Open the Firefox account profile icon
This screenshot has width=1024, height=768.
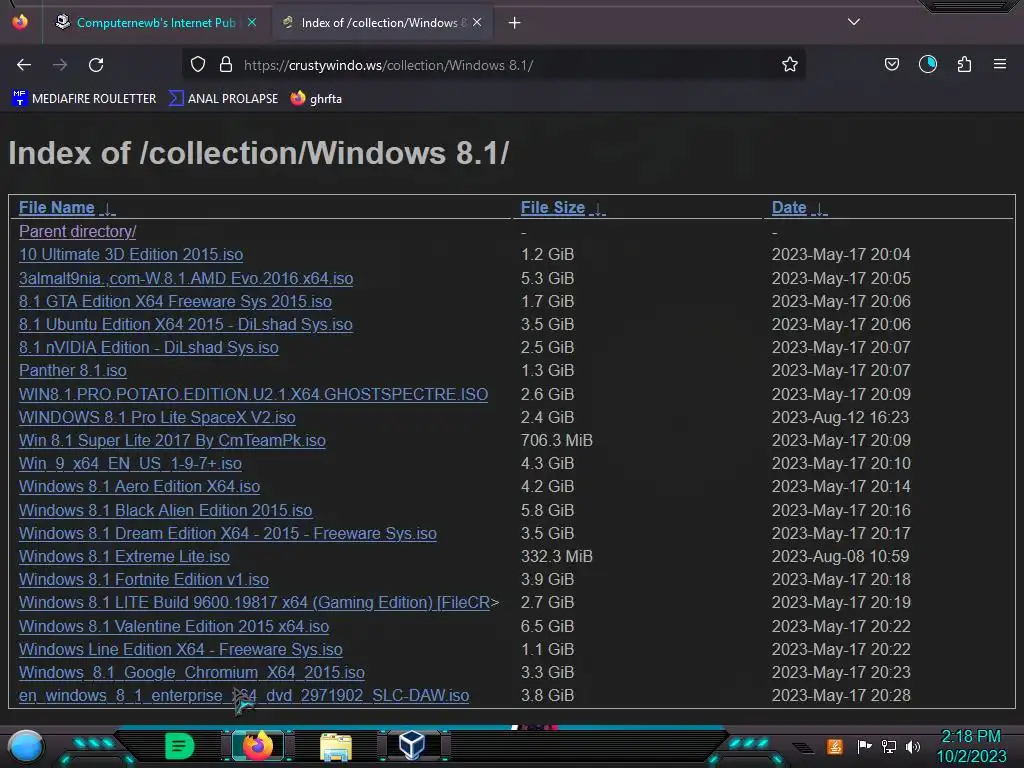click(927, 65)
